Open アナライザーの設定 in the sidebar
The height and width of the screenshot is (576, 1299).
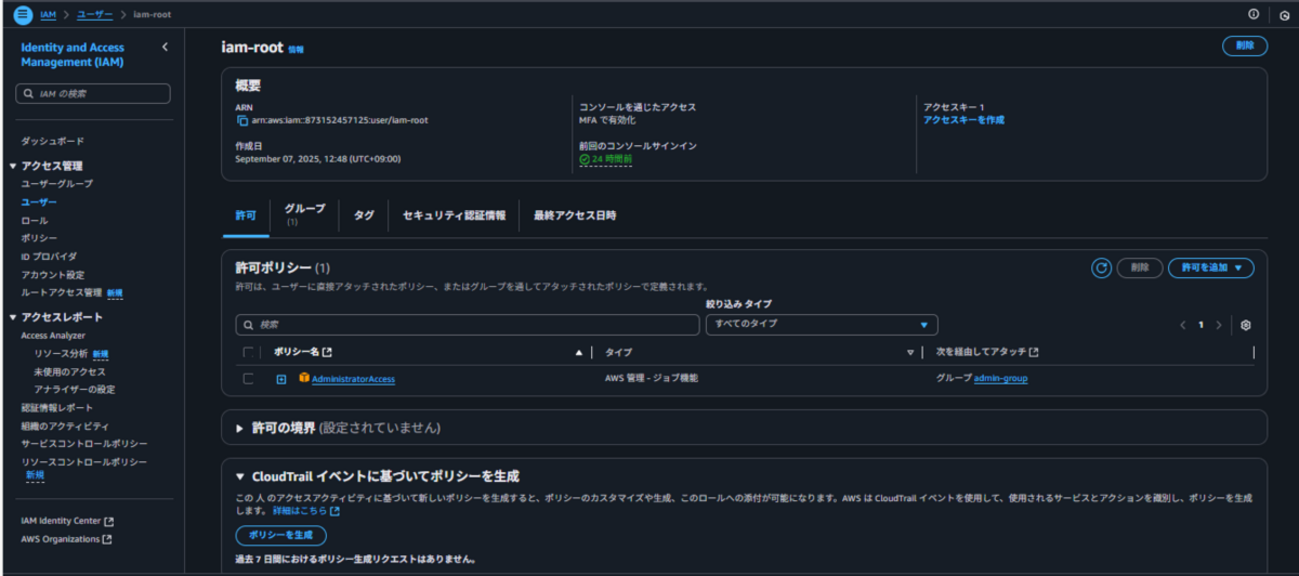[x=74, y=390]
